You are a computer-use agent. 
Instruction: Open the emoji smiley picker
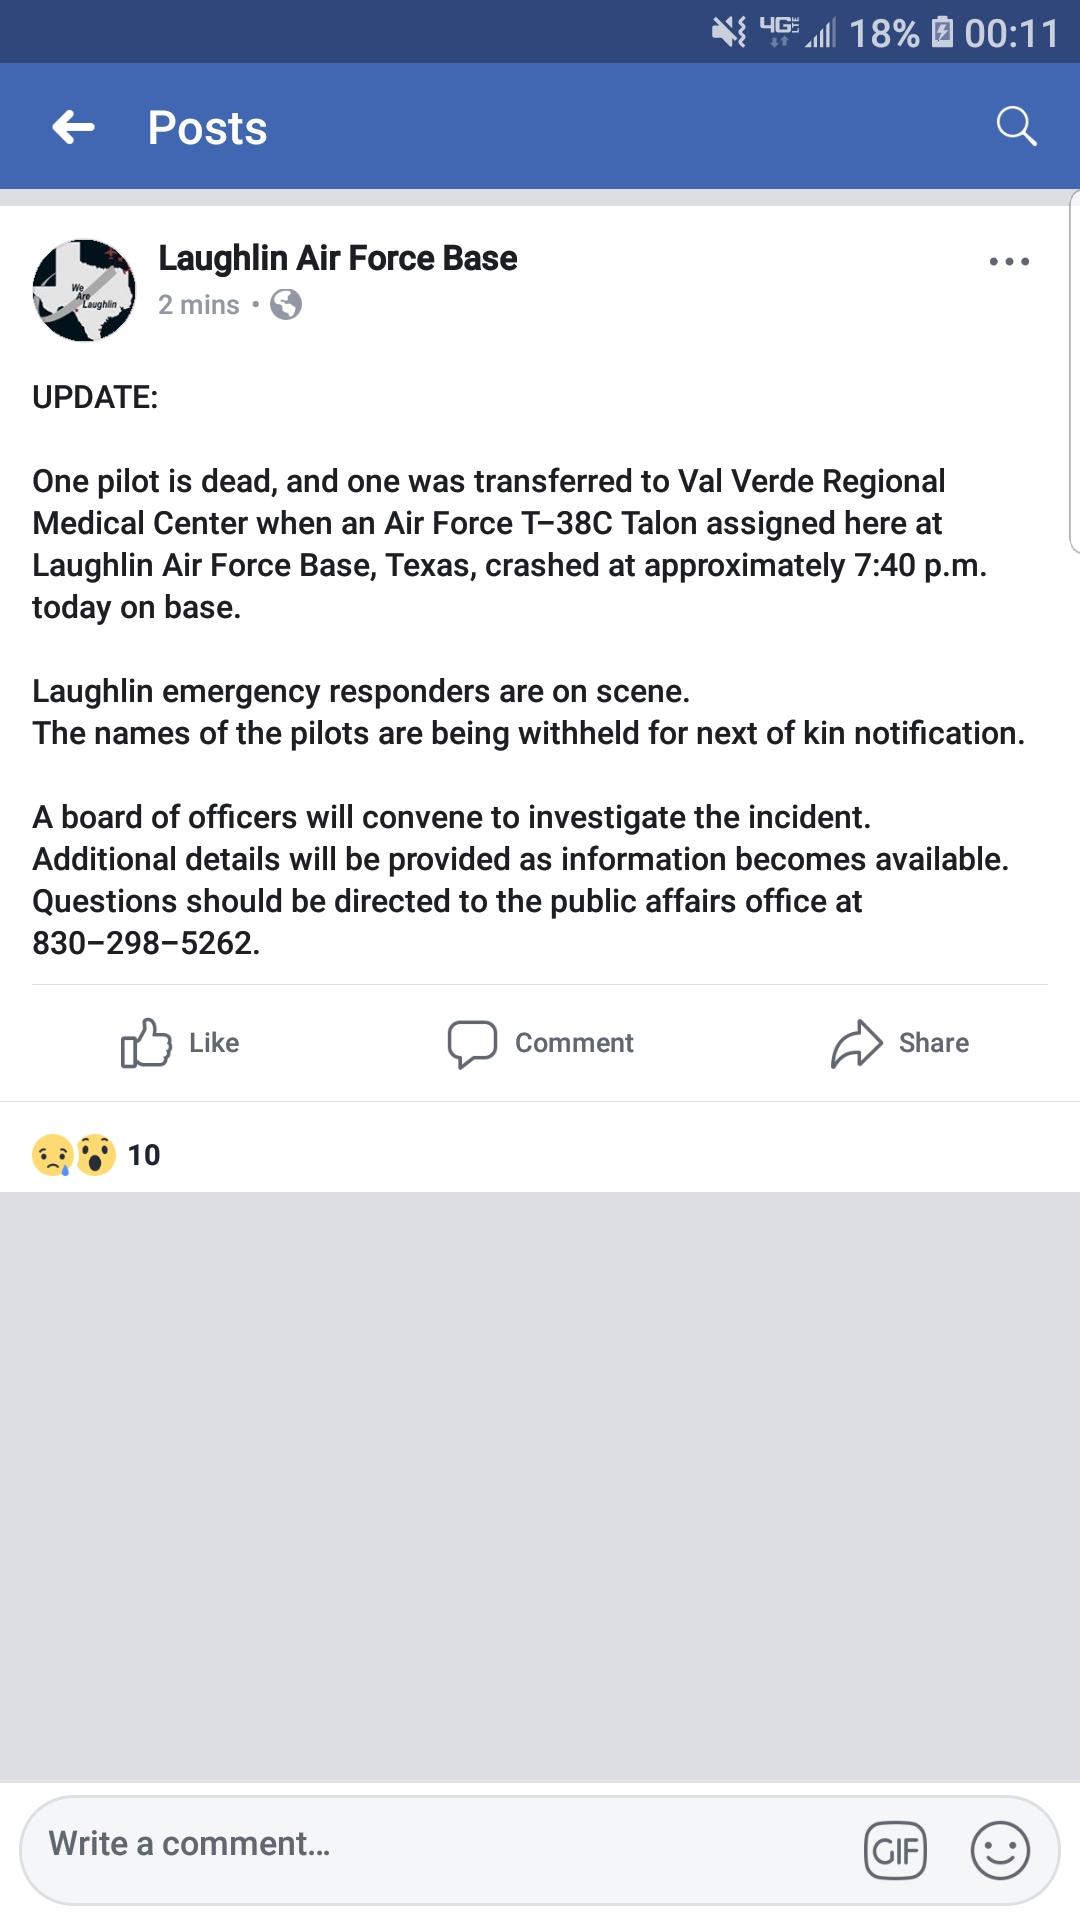(1000, 1850)
